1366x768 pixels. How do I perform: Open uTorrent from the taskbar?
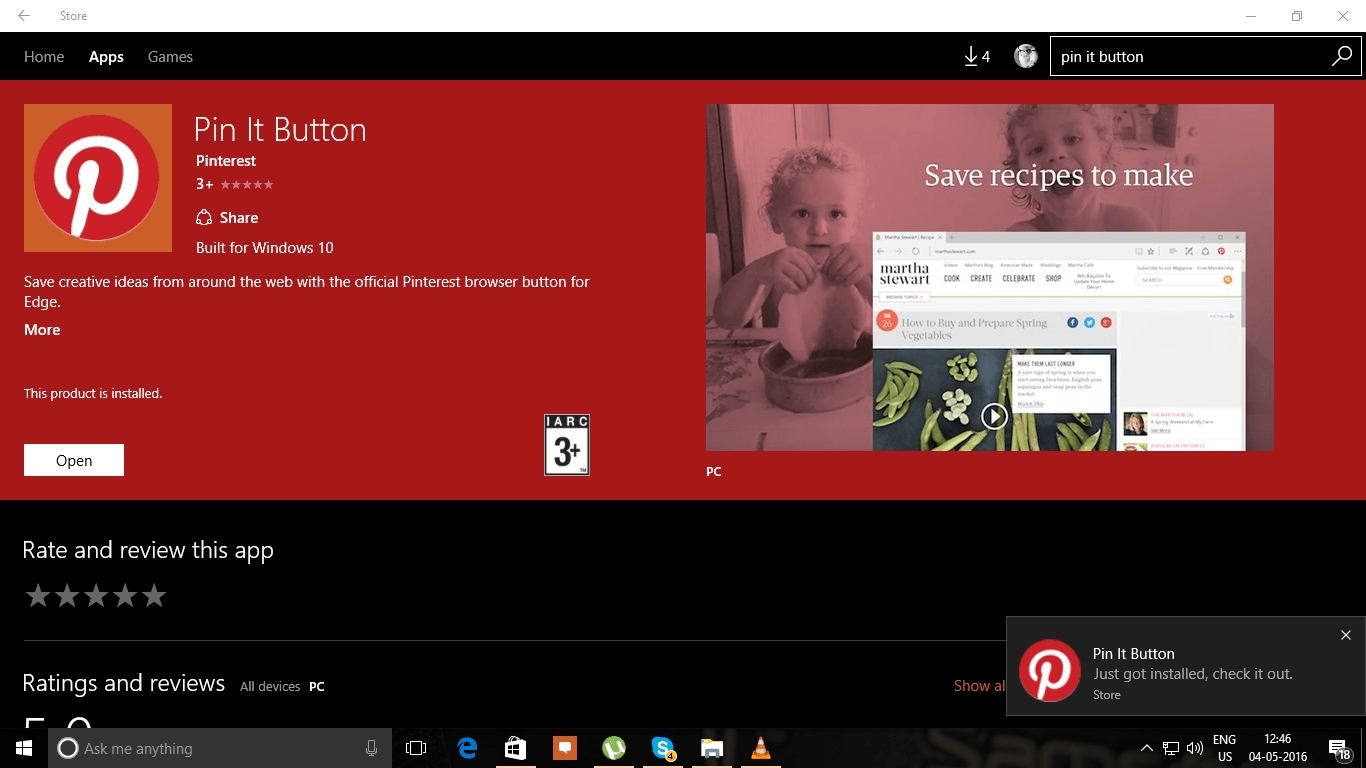pos(613,748)
